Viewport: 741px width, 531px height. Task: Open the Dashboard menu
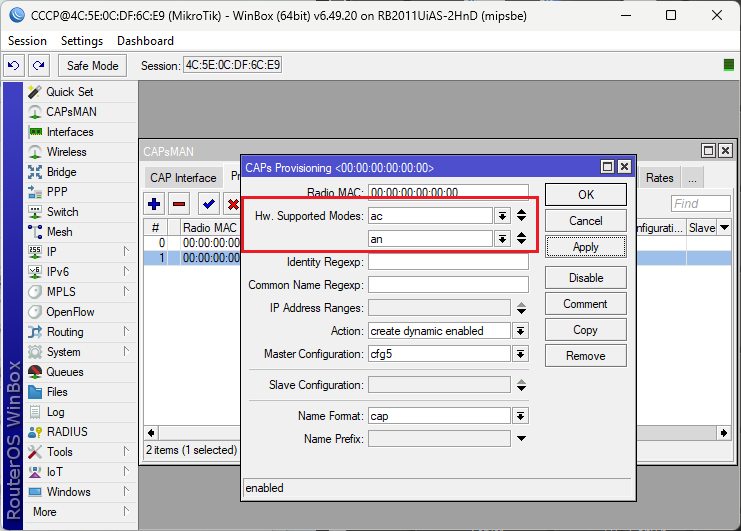[145, 41]
